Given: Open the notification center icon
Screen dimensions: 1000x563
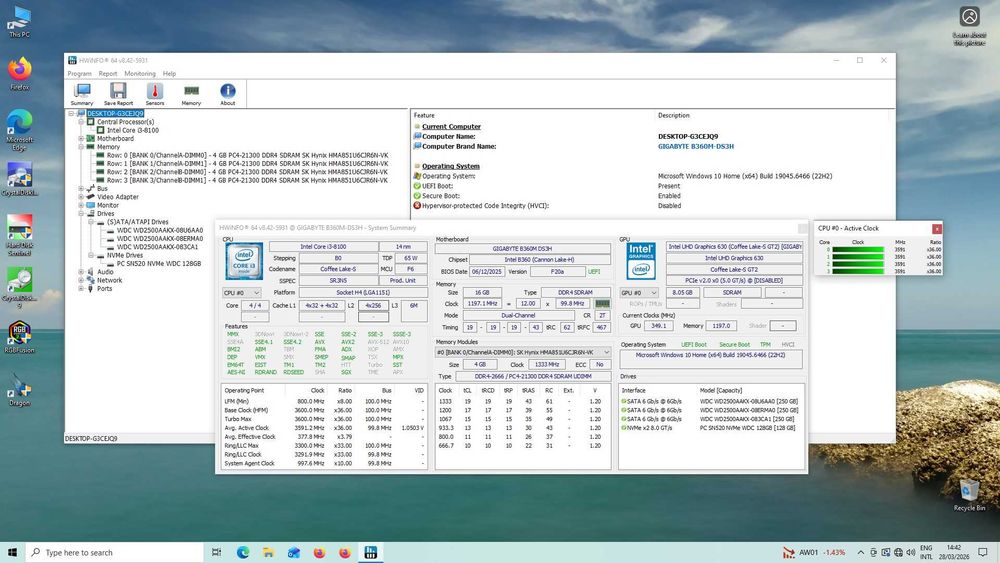Looking at the screenshot, I should (x=983, y=552).
